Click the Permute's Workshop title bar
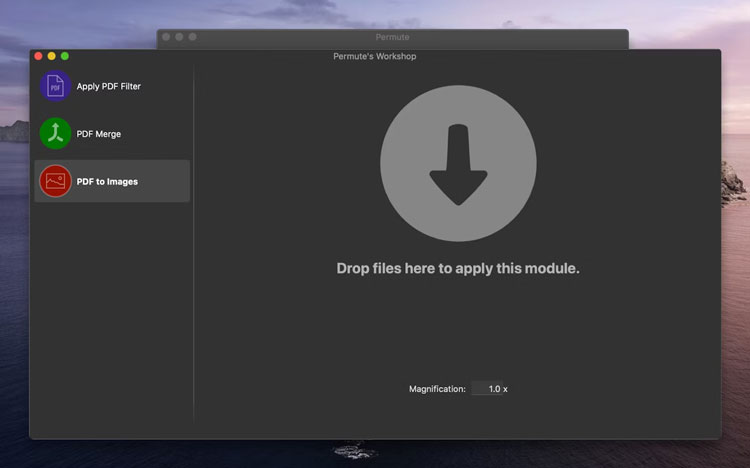 (x=374, y=56)
